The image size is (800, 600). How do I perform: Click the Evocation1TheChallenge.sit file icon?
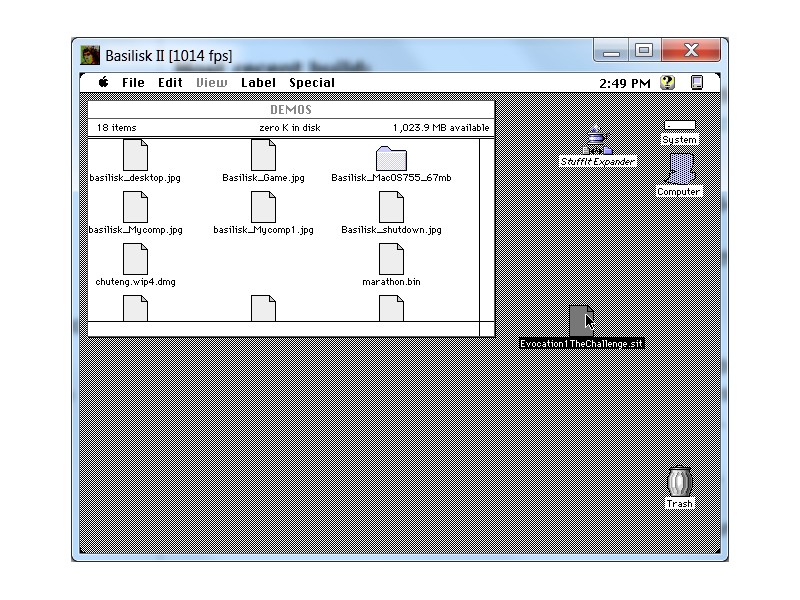[582, 320]
